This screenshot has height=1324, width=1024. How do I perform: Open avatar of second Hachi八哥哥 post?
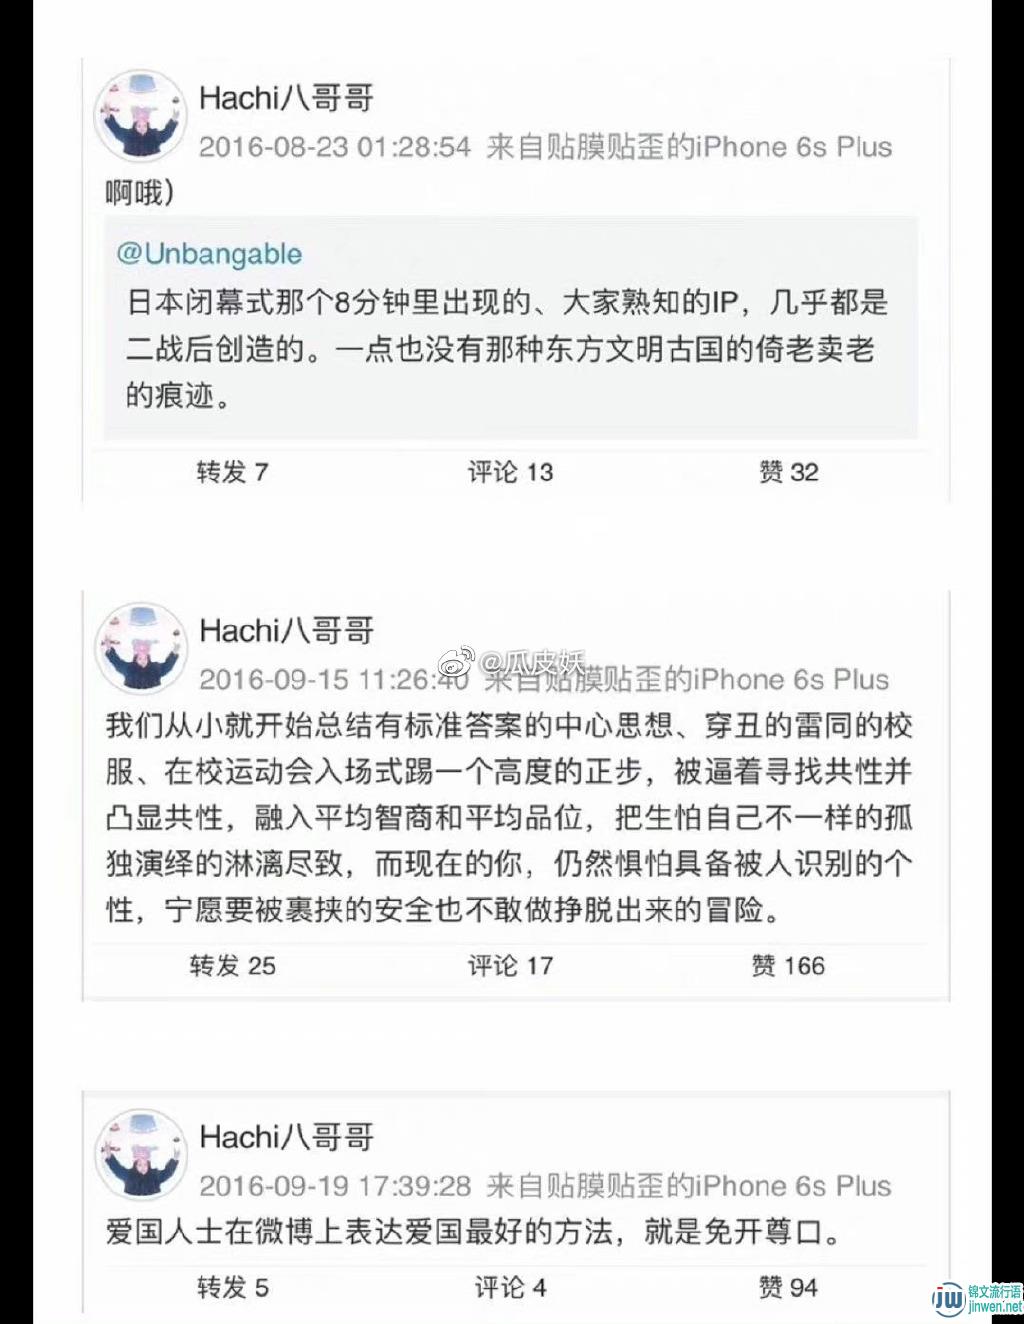click(141, 648)
